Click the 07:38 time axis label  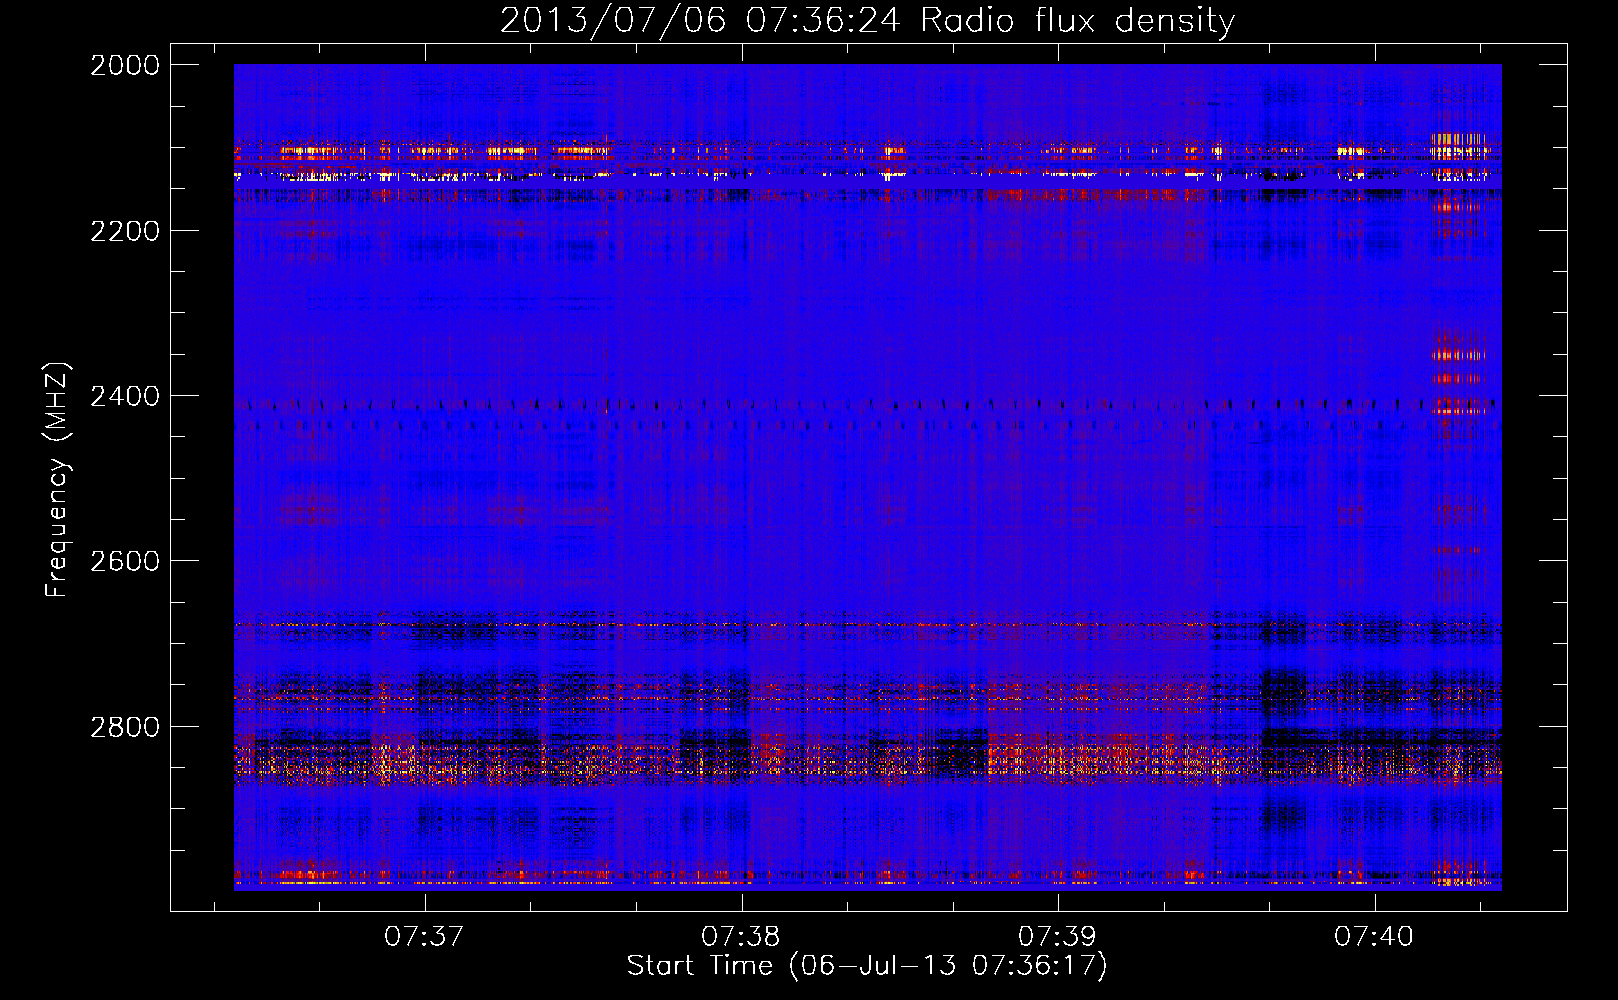coord(741,936)
